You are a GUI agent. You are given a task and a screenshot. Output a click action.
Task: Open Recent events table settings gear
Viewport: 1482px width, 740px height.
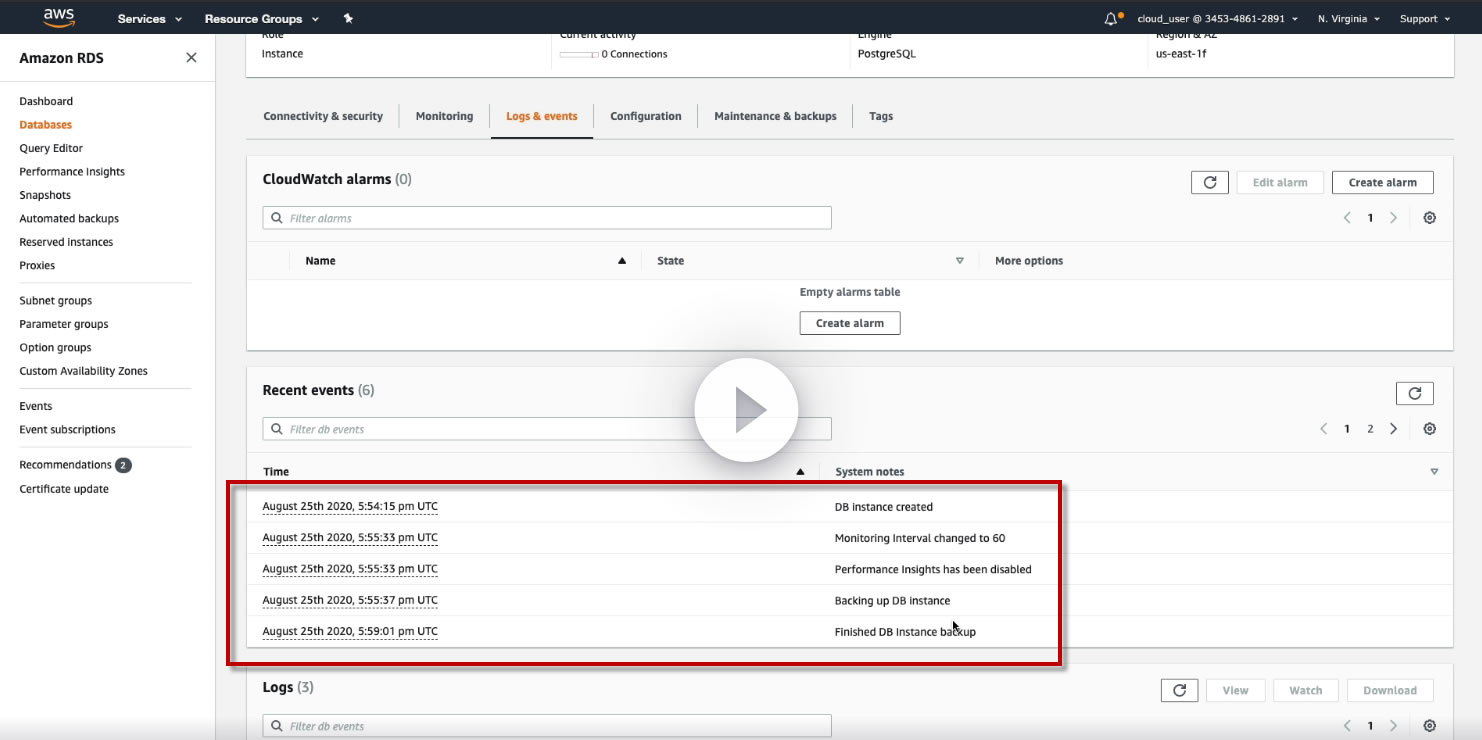(1429, 429)
